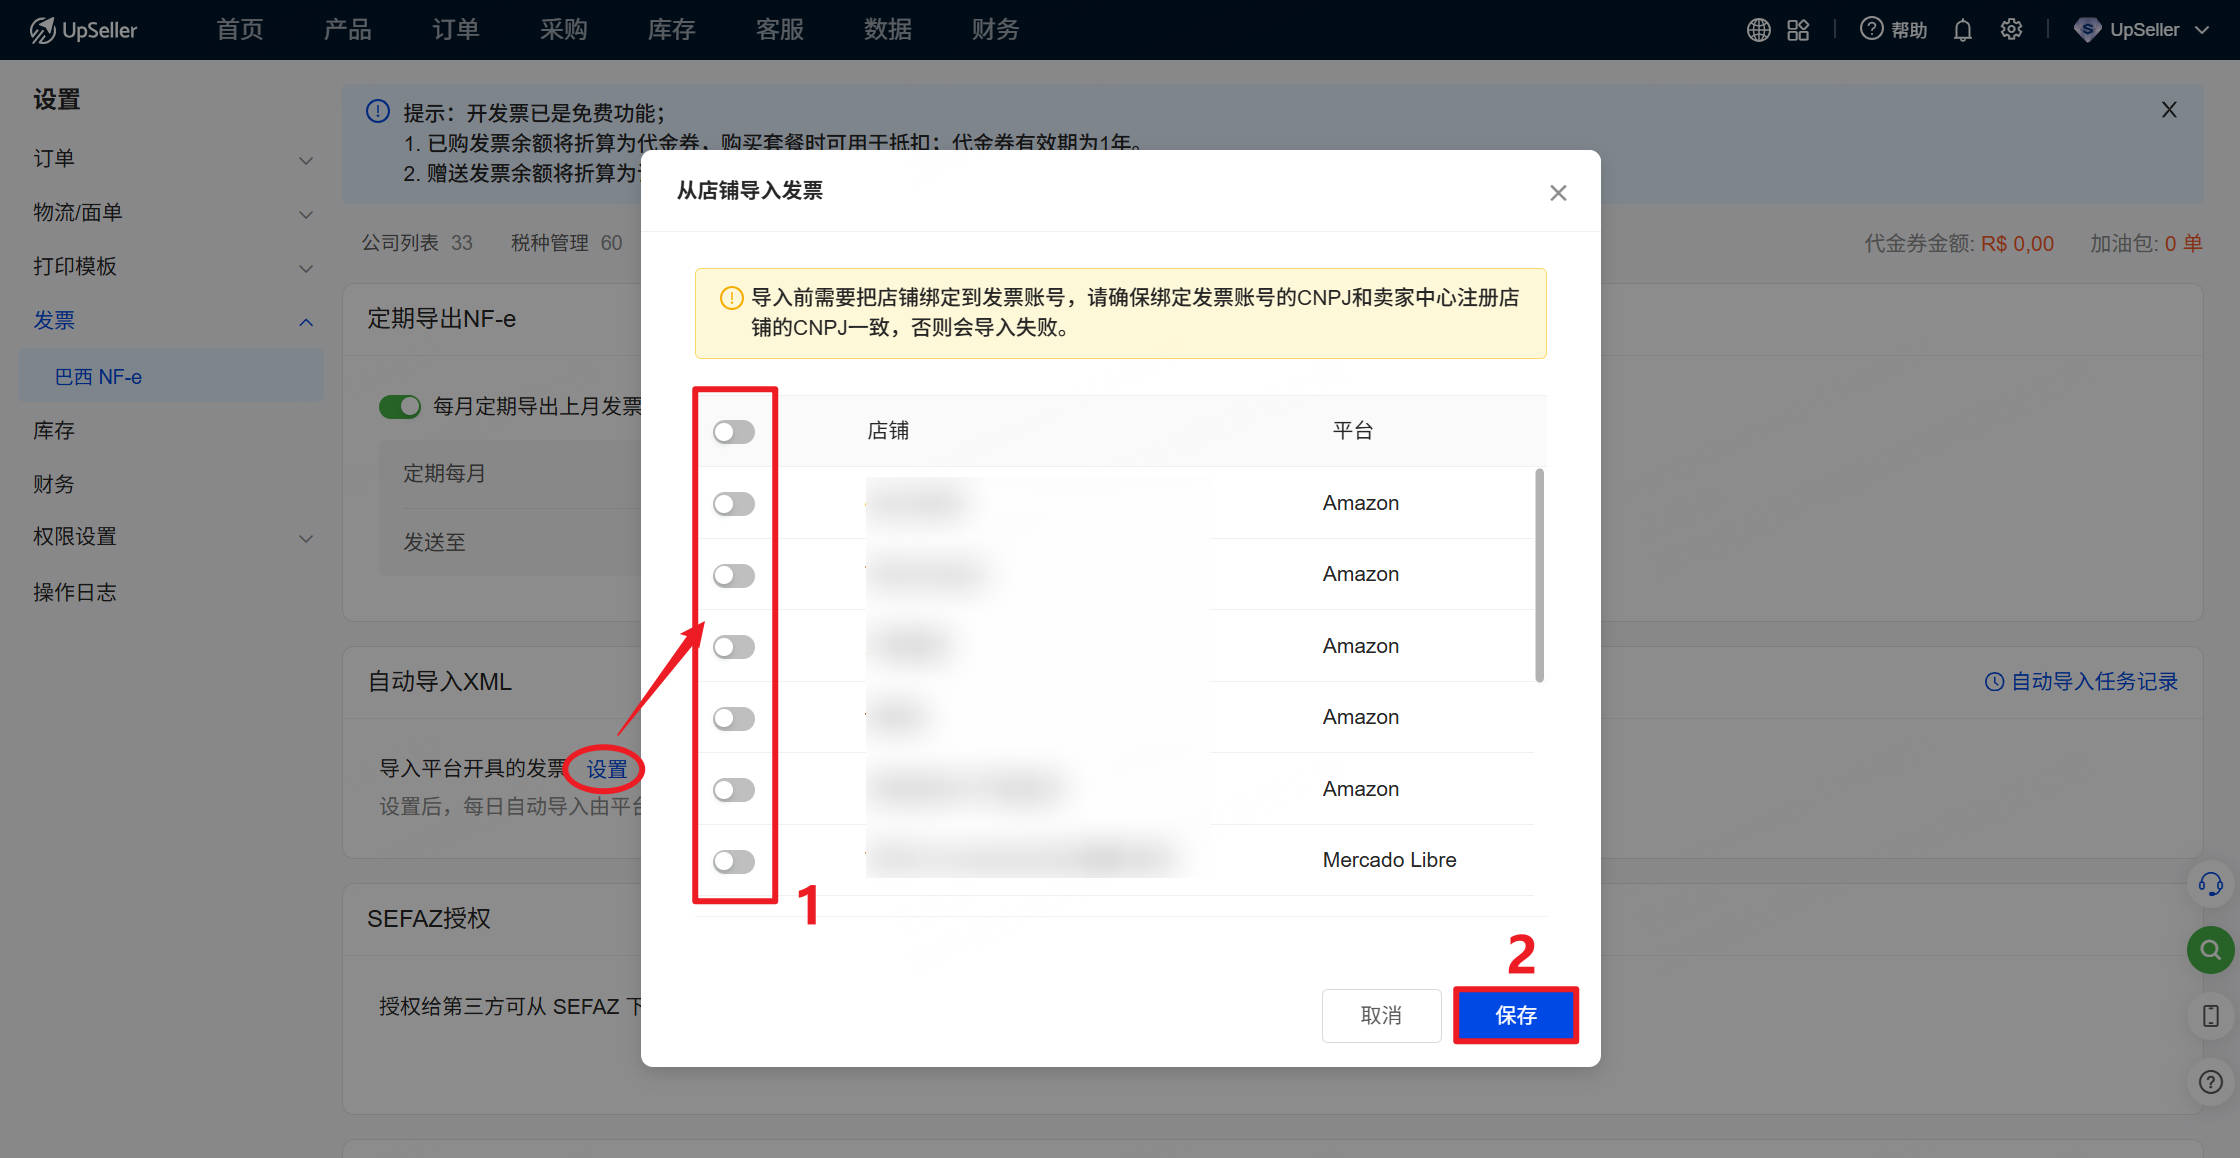
Task: Click the store list scrollbar
Action: (x=1539, y=576)
